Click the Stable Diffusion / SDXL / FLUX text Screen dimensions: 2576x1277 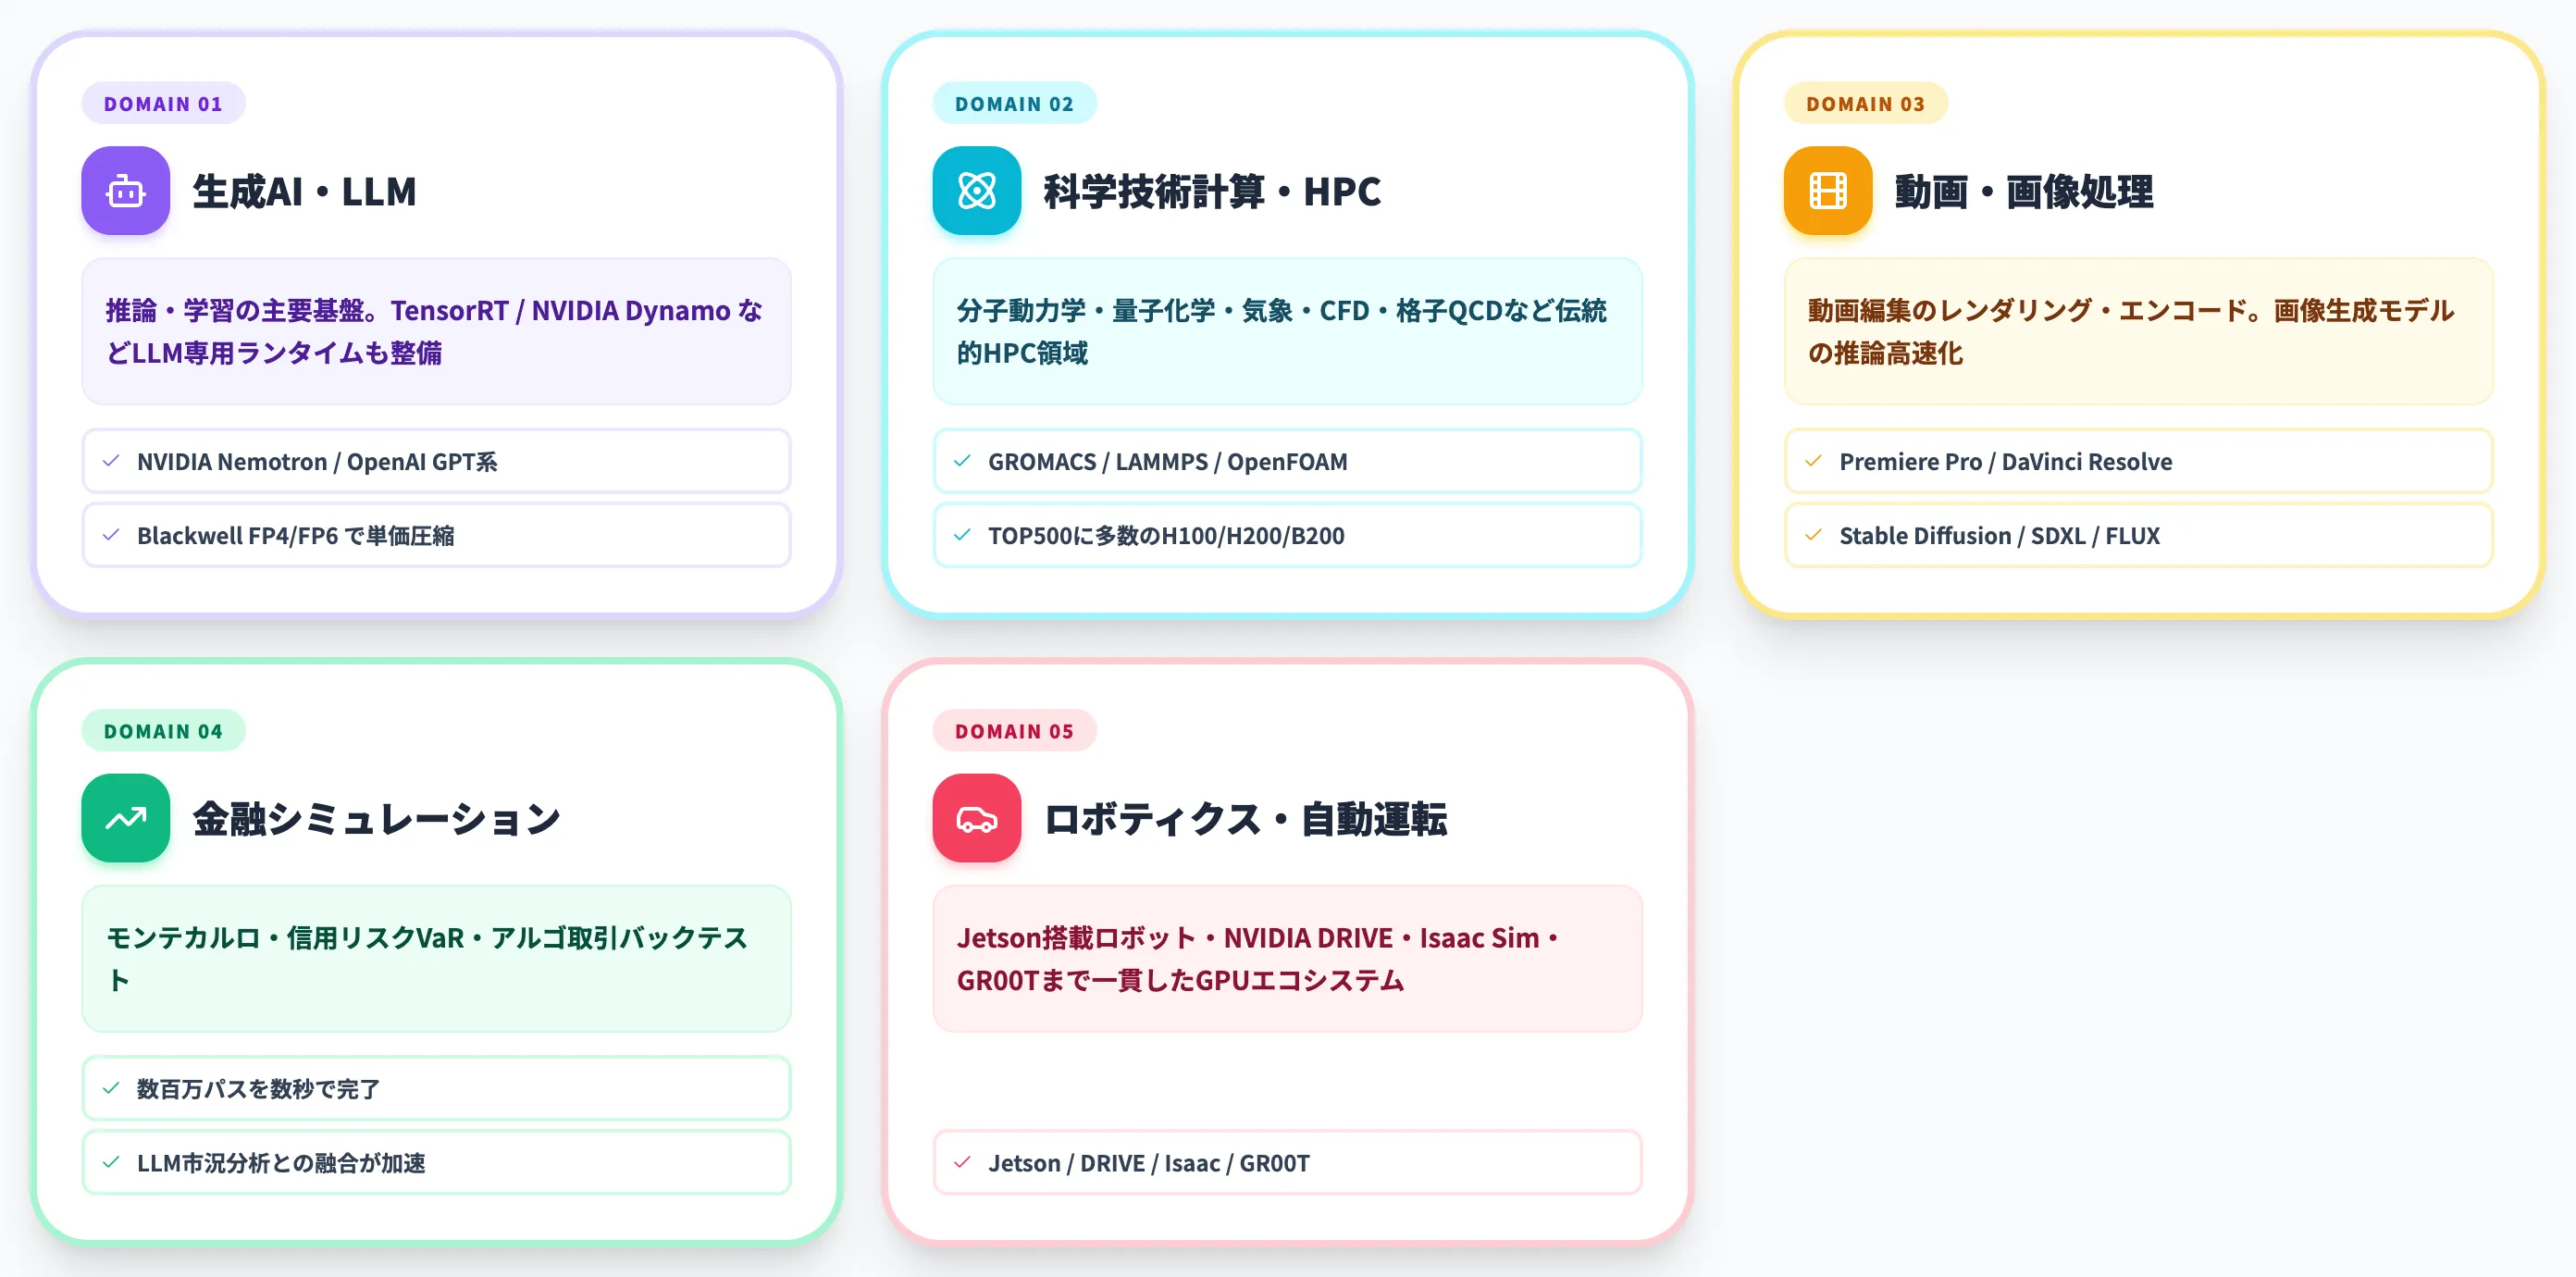[x=1999, y=536]
